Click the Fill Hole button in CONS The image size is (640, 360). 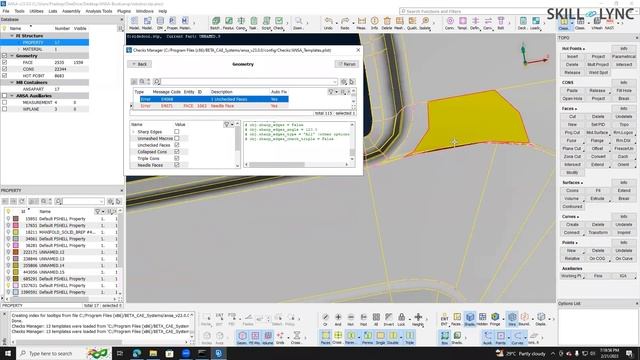tap(624, 91)
